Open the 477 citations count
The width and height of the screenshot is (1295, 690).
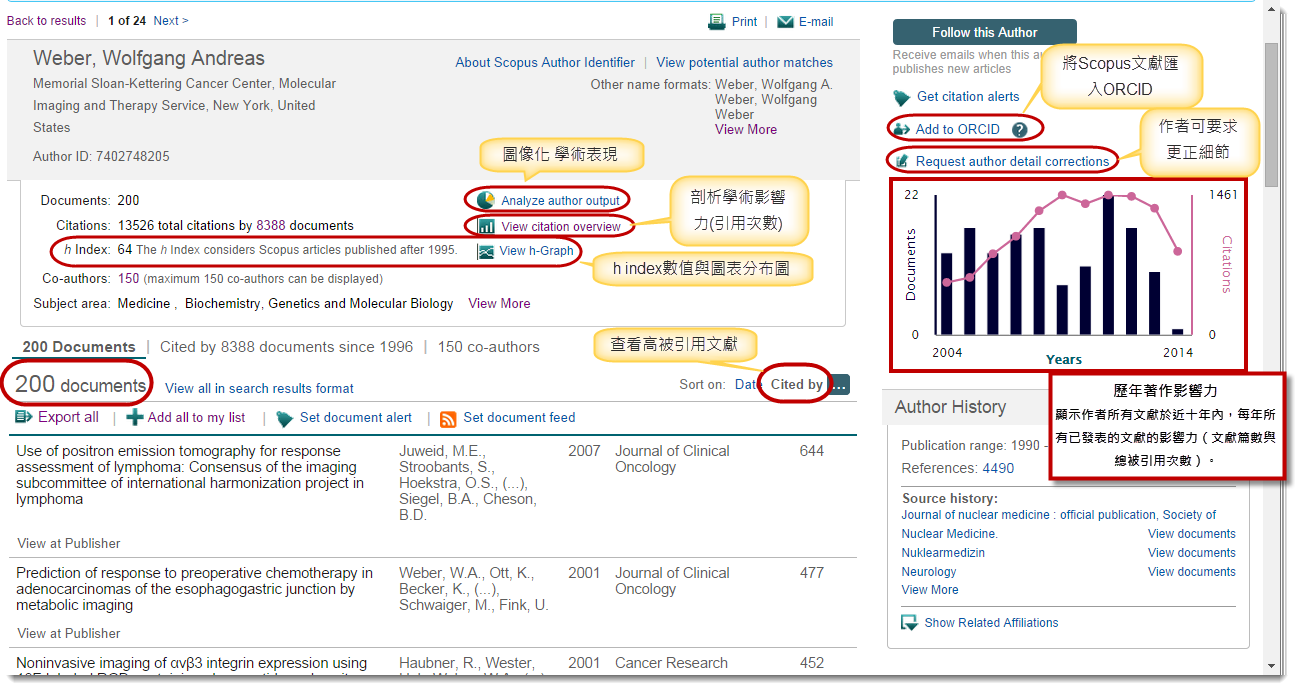pos(812,573)
